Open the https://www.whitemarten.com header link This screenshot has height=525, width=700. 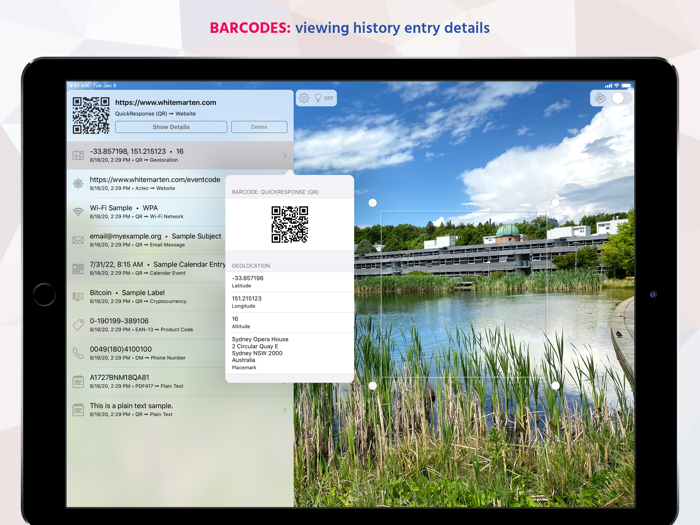166,102
